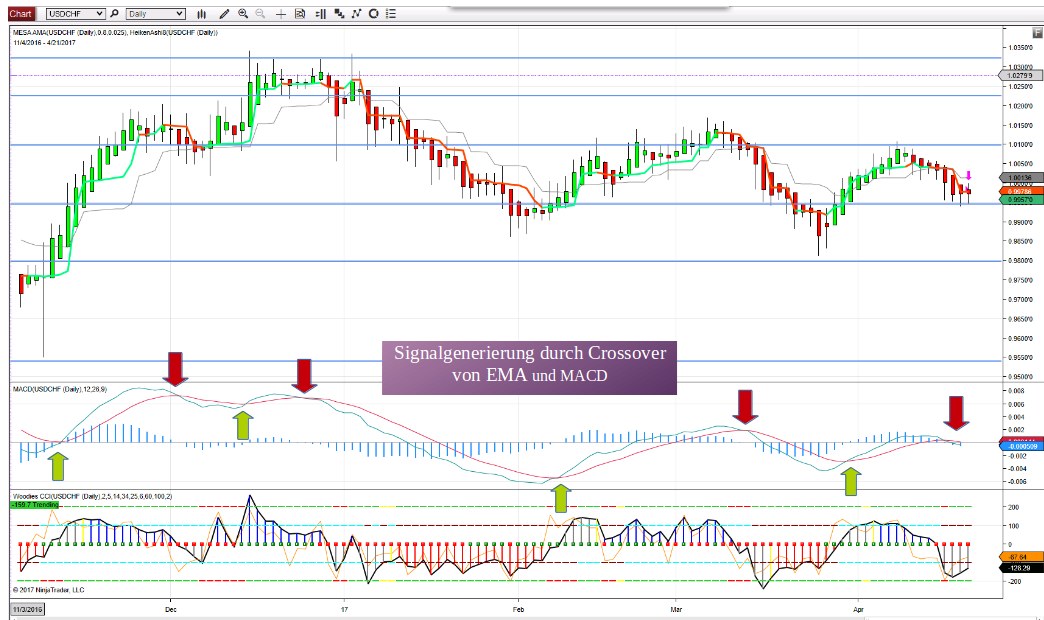Click the Feb label on time axis
The height and width of the screenshot is (620, 1044).
click(x=518, y=609)
